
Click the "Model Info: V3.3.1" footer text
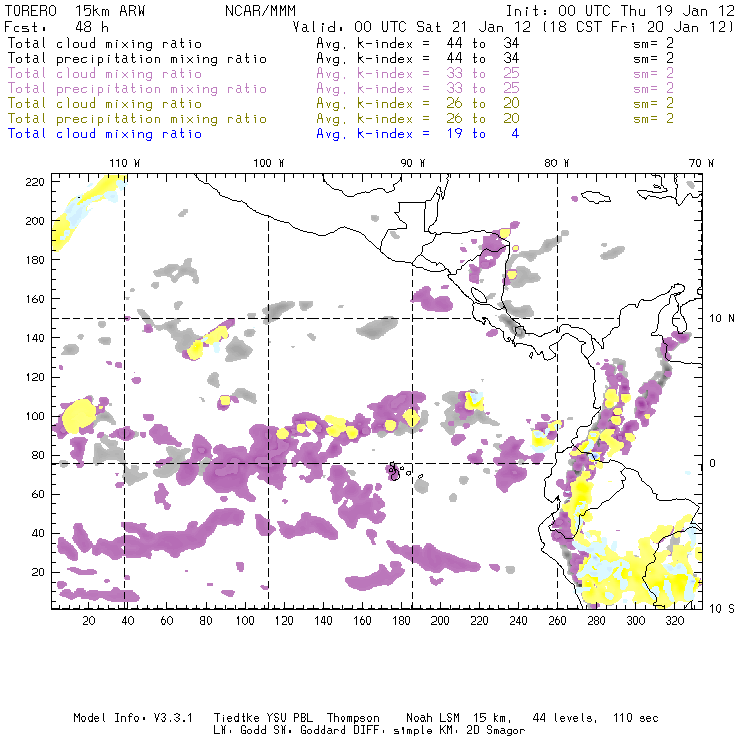click(x=133, y=718)
